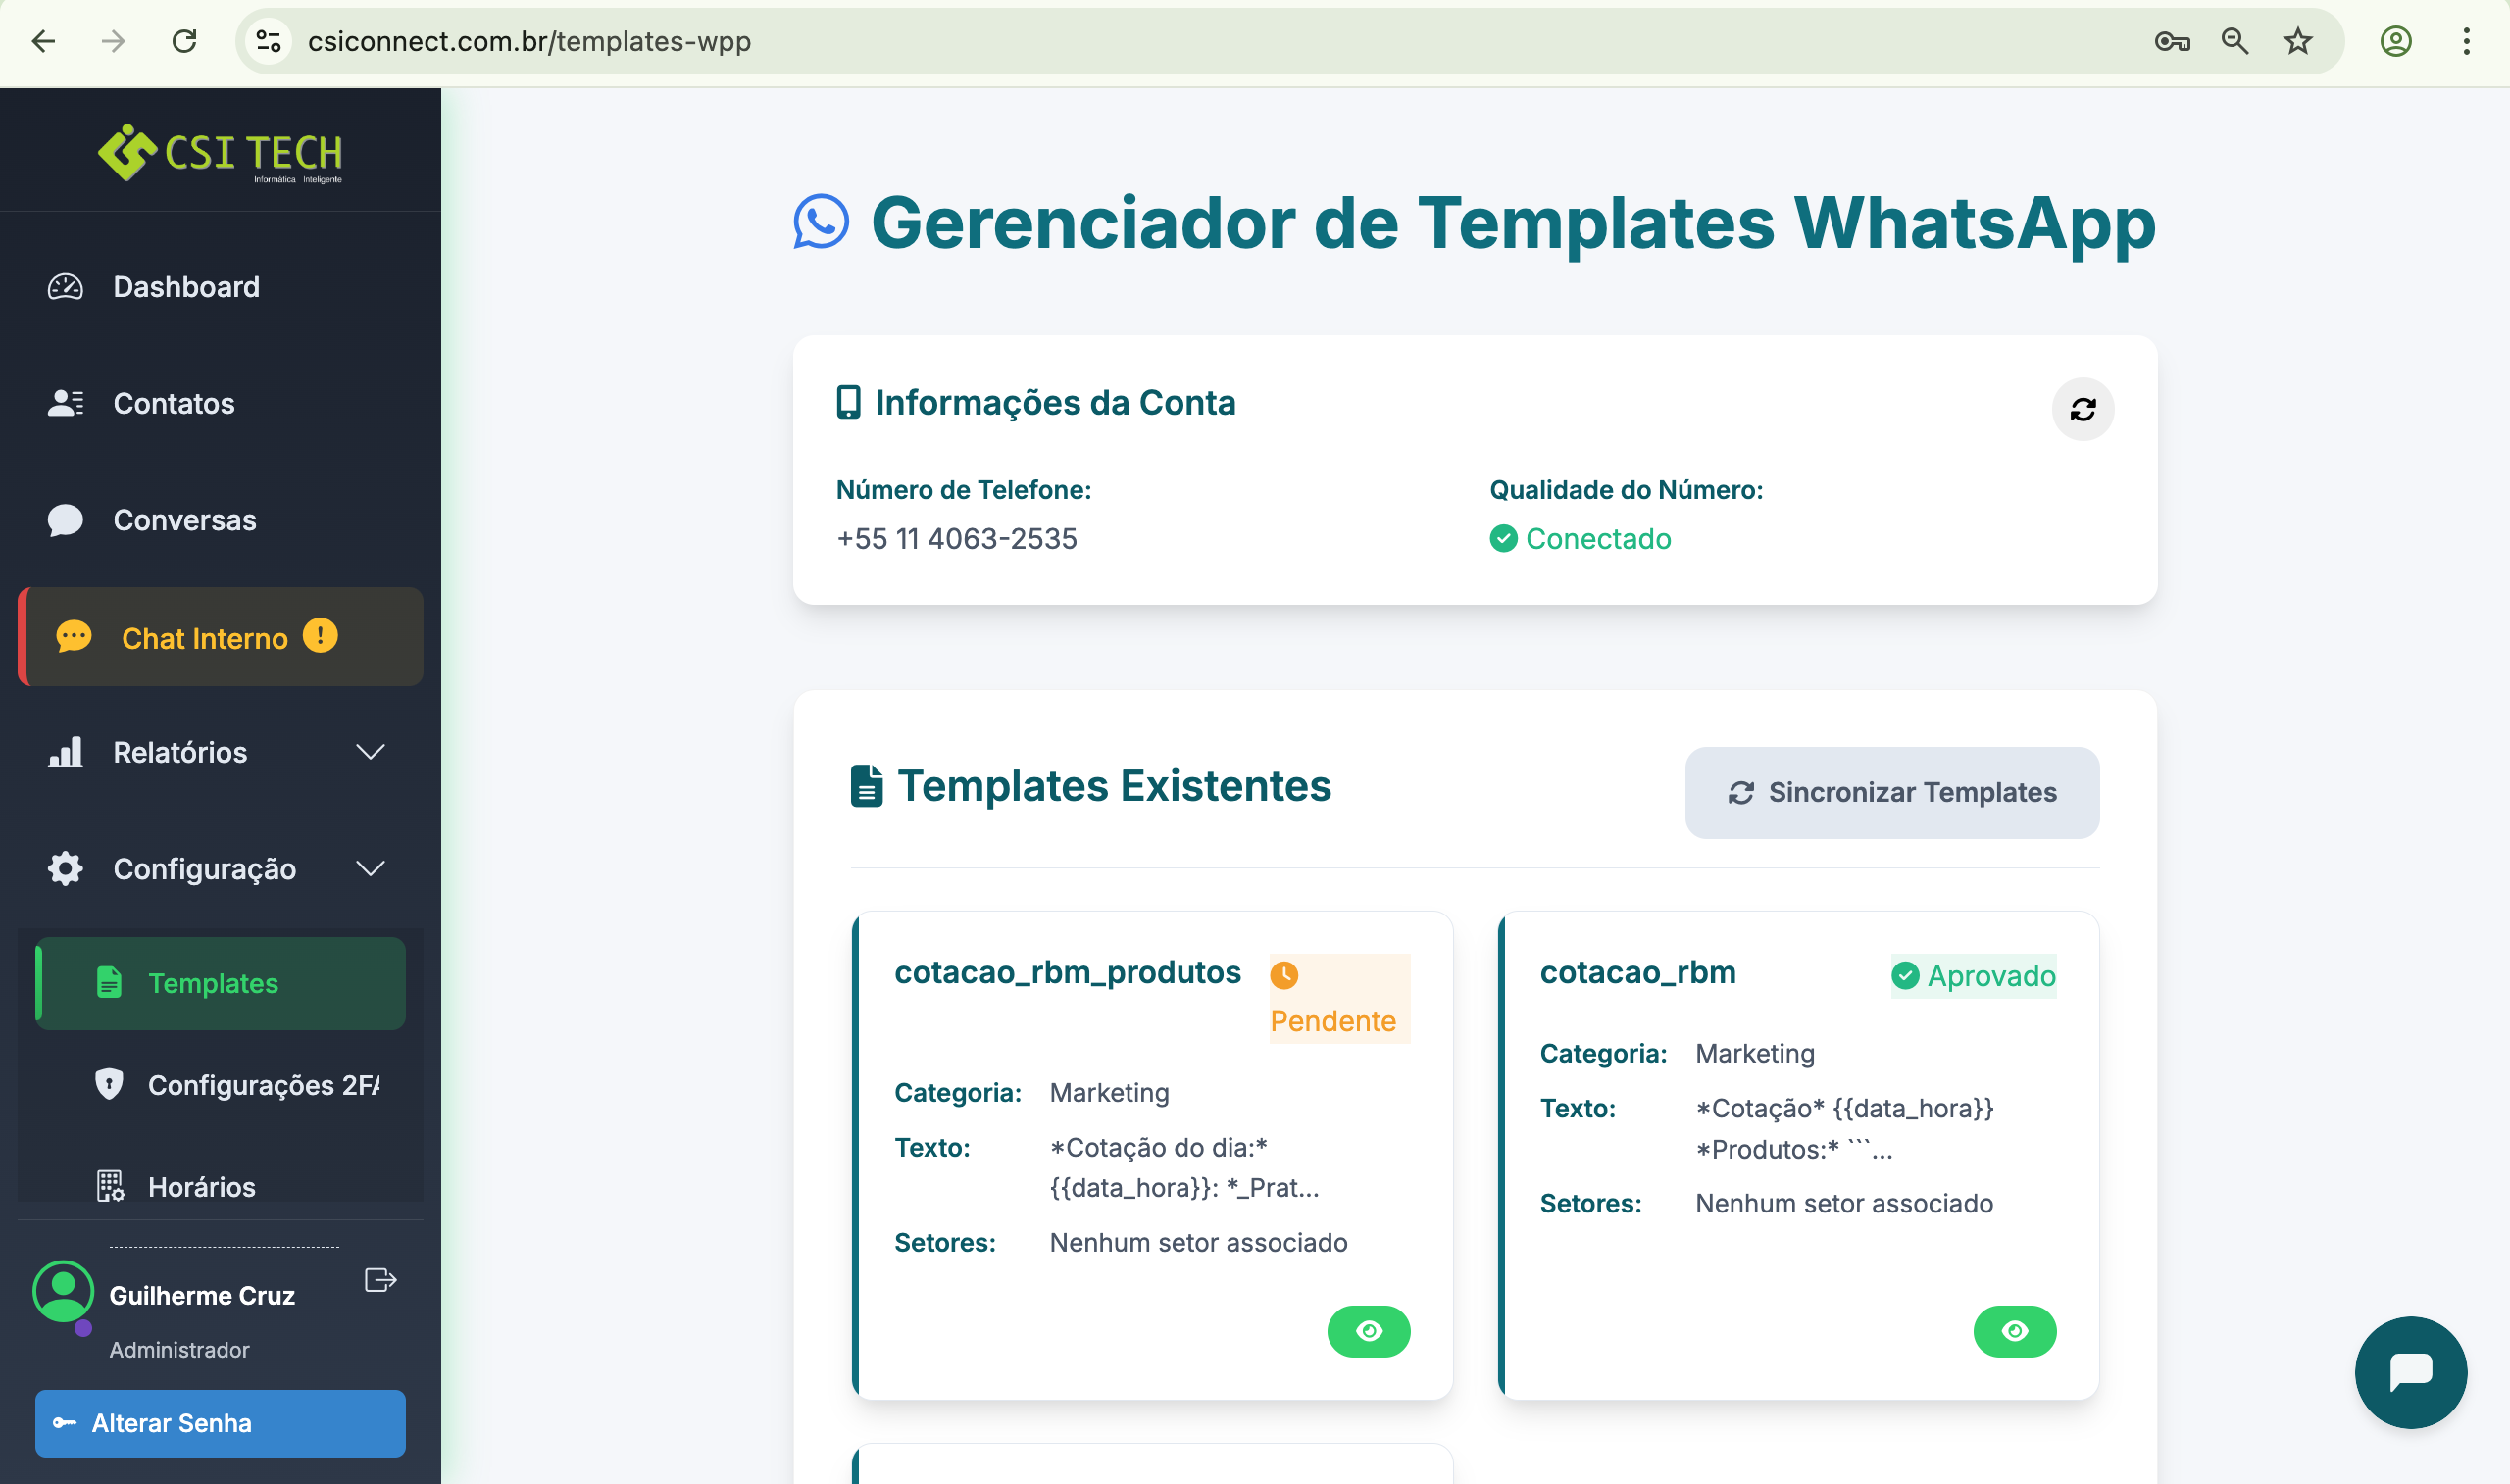This screenshot has width=2510, height=1484.
Task: Open Chrome's three-dot browser menu
Action: pos(2464,42)
